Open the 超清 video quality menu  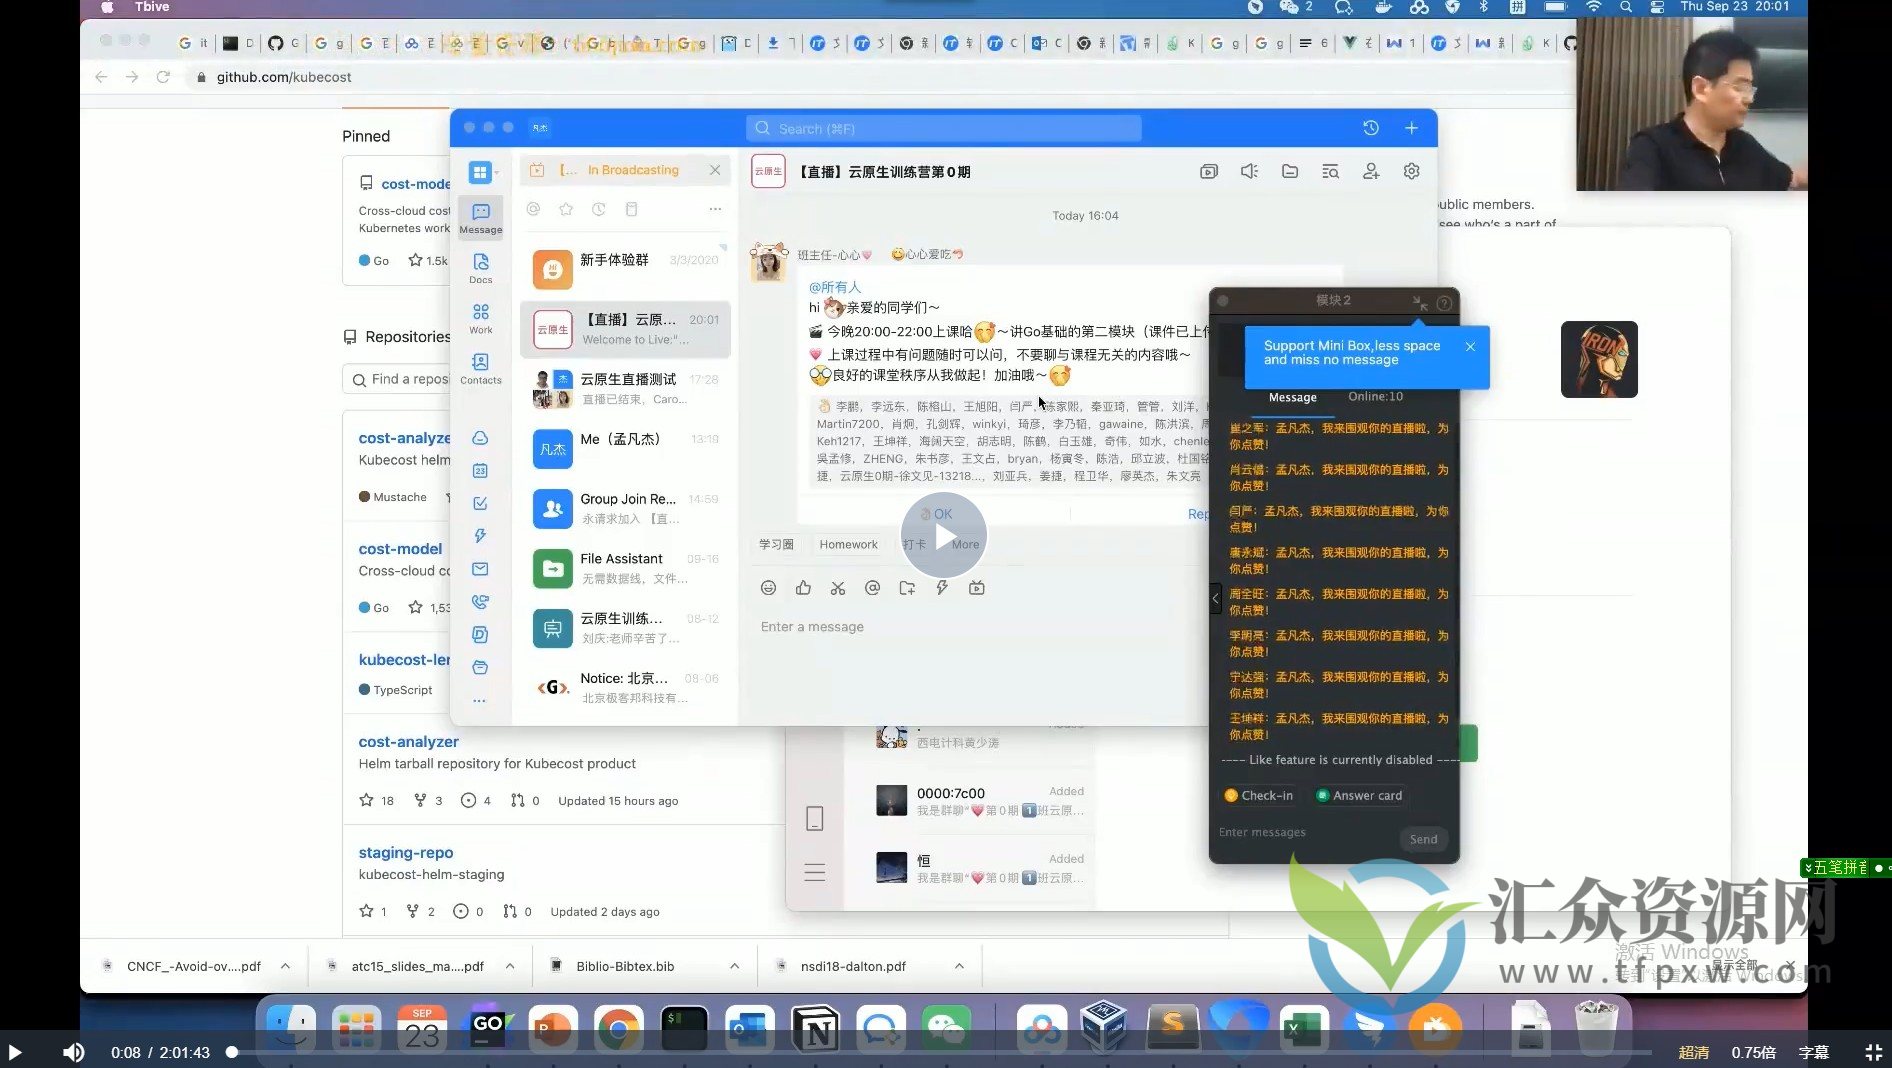(x=1693, y=1052)
